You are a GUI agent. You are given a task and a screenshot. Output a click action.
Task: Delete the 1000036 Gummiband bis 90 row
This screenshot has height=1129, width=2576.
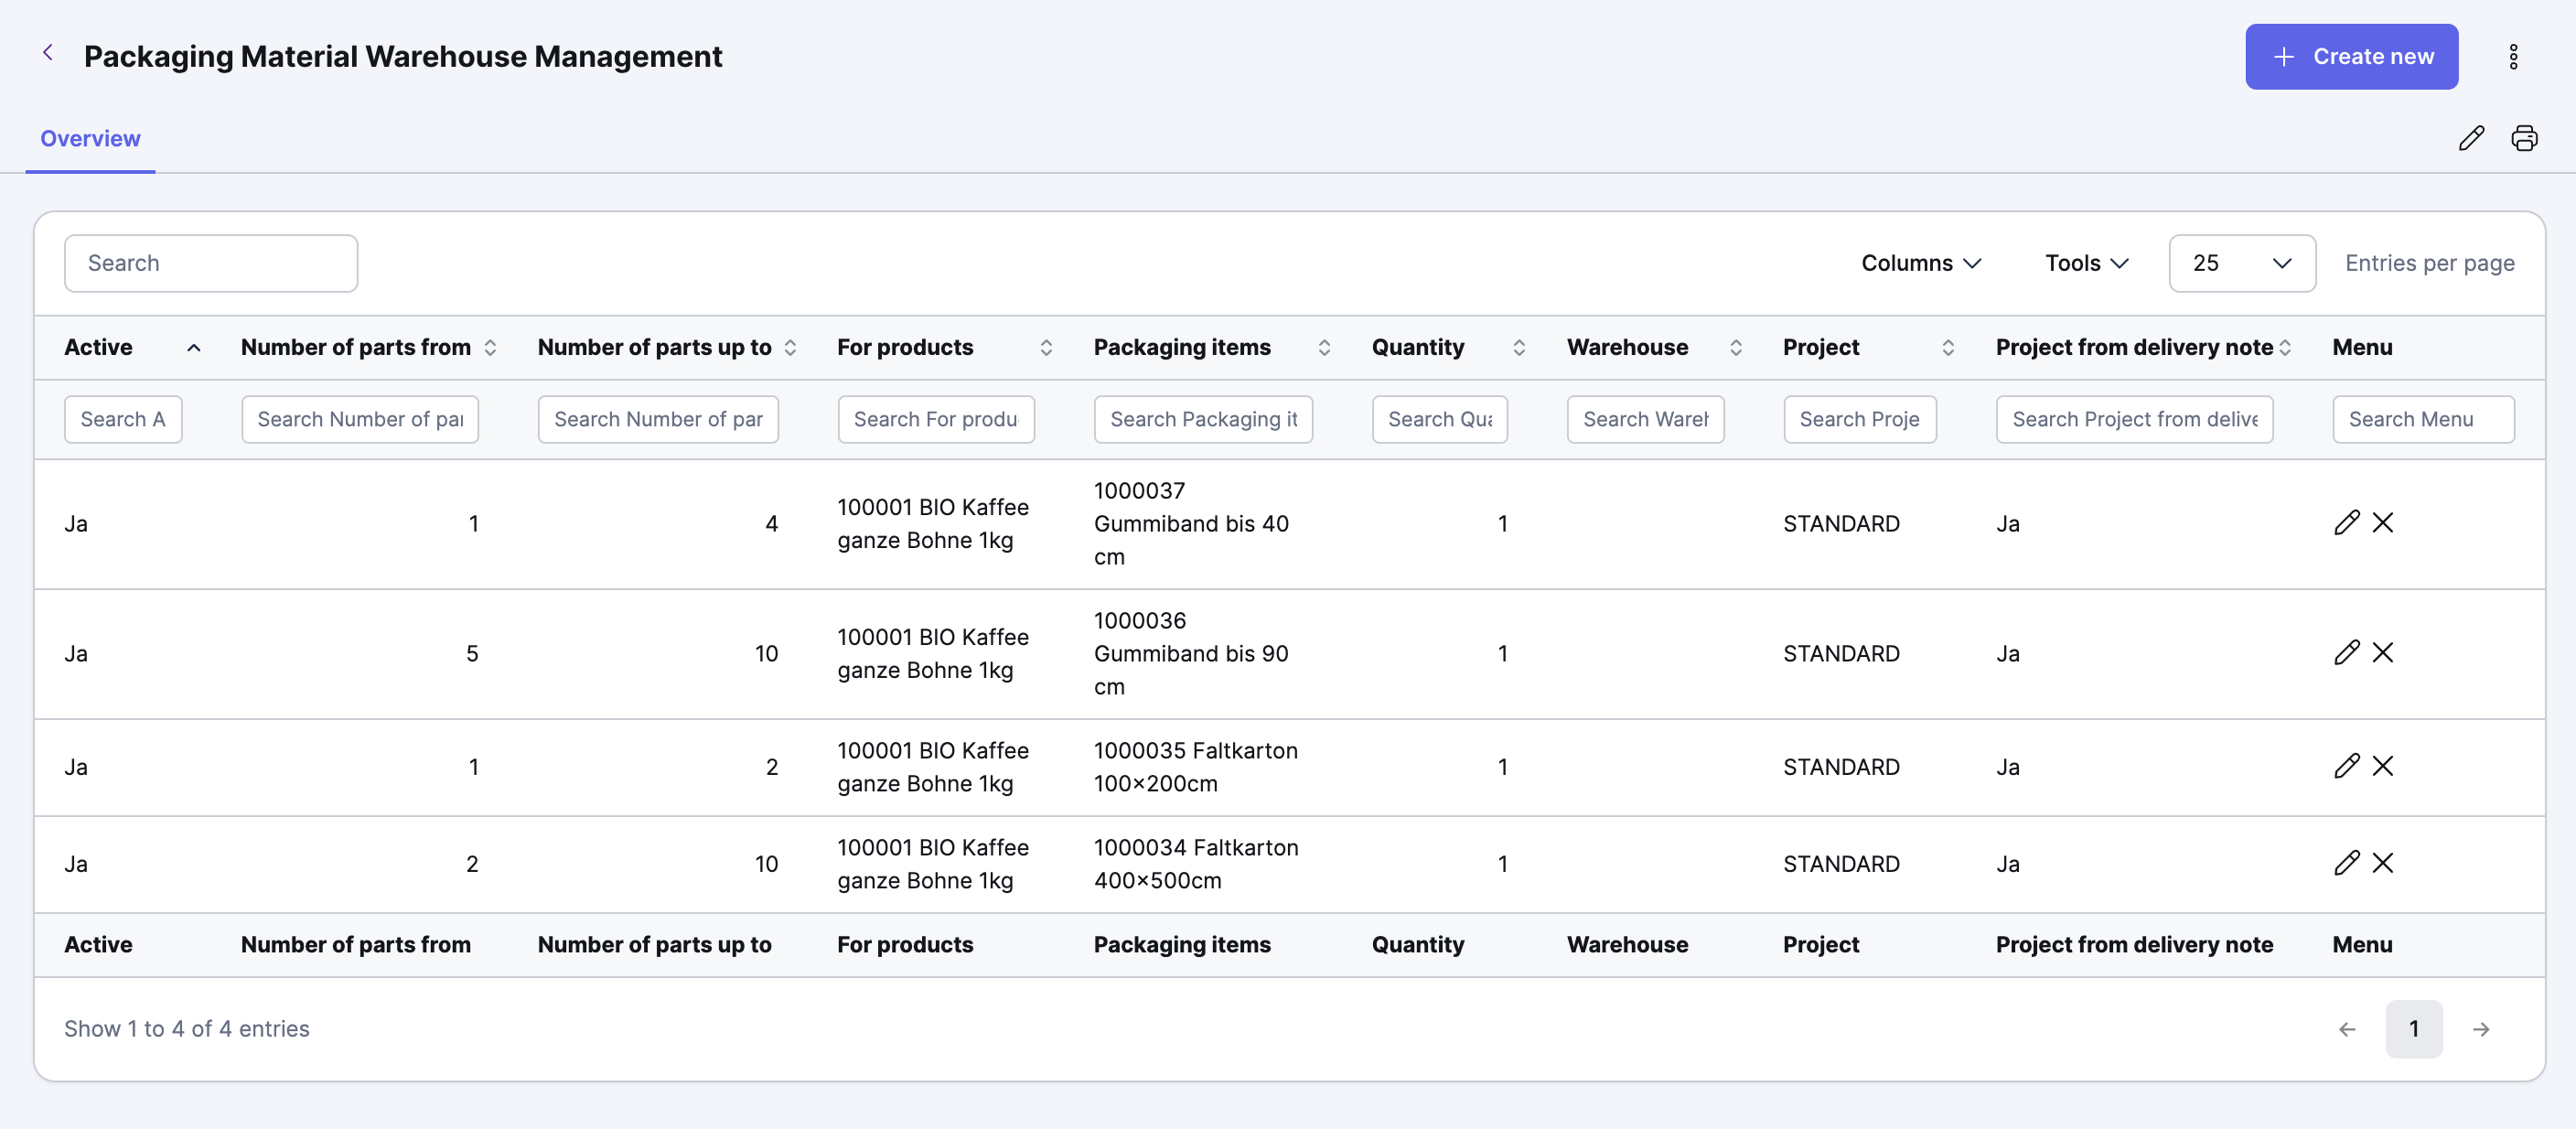2383,653
